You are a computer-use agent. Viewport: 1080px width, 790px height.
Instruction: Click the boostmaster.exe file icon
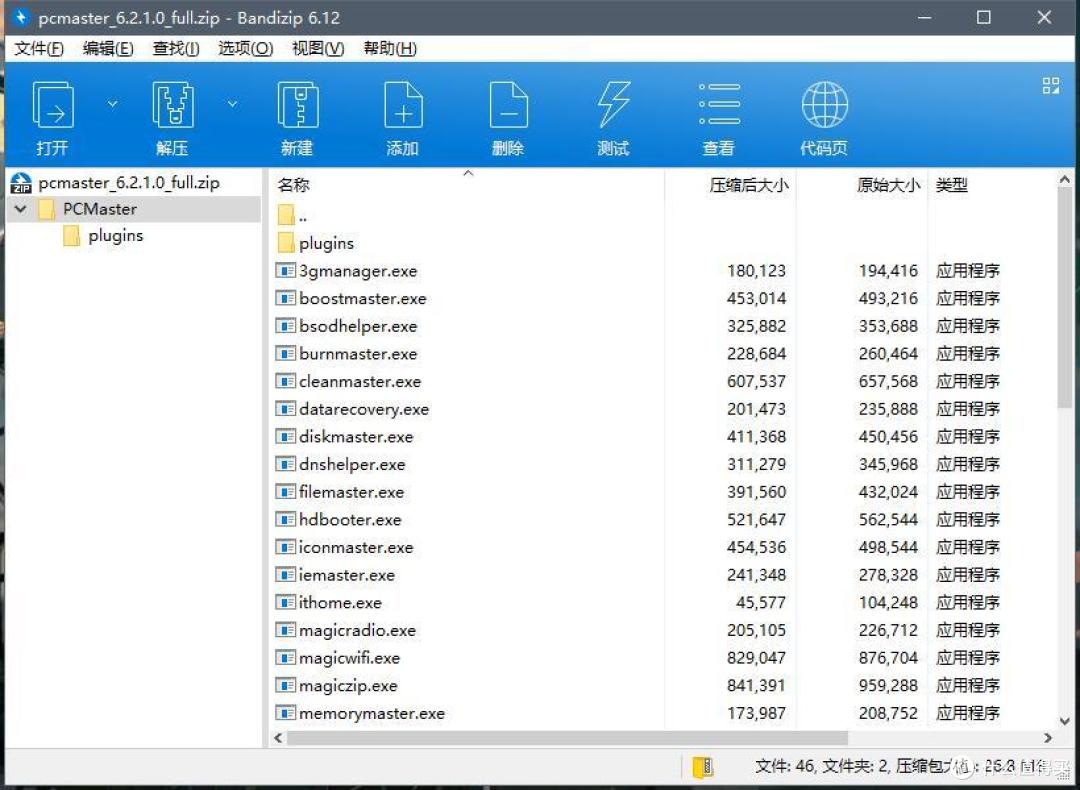pyautogui.click(x=286, y=298)
